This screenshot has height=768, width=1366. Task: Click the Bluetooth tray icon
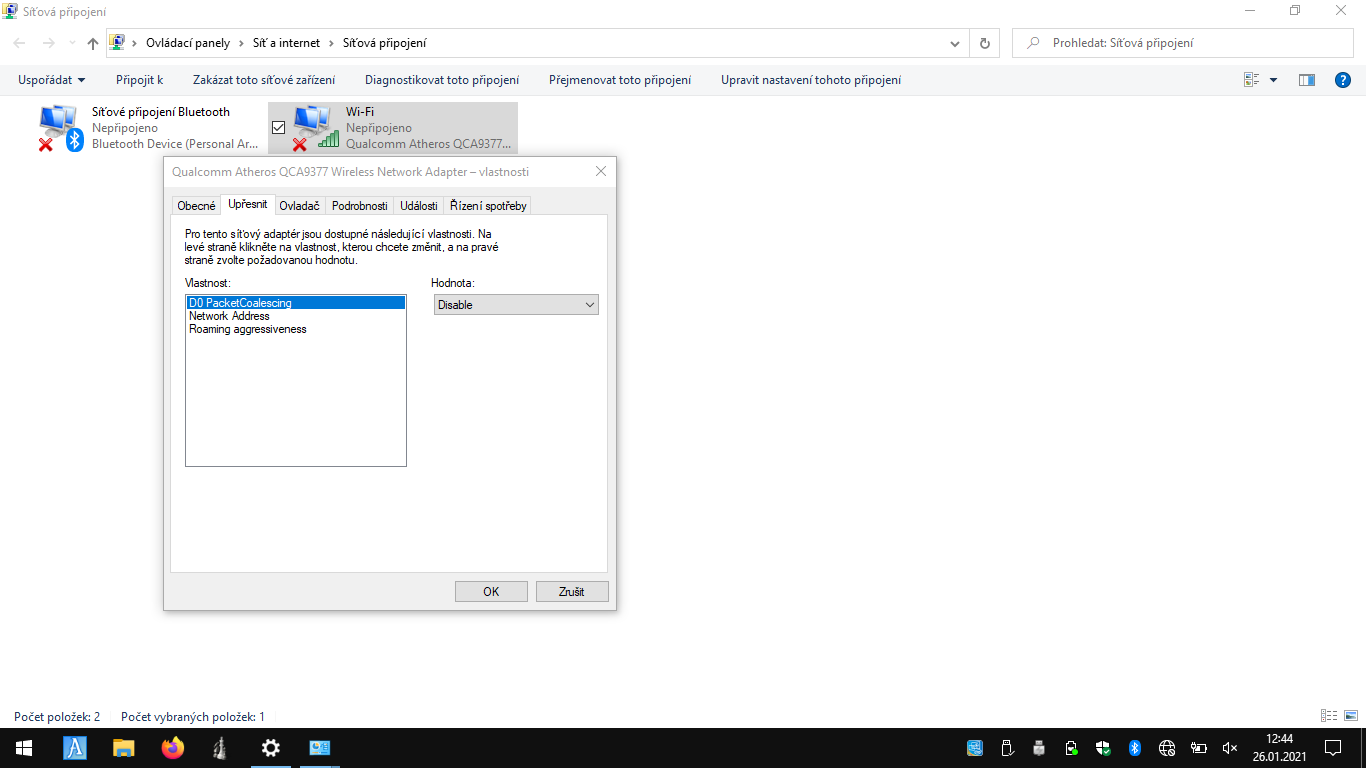pos(1135,748)
